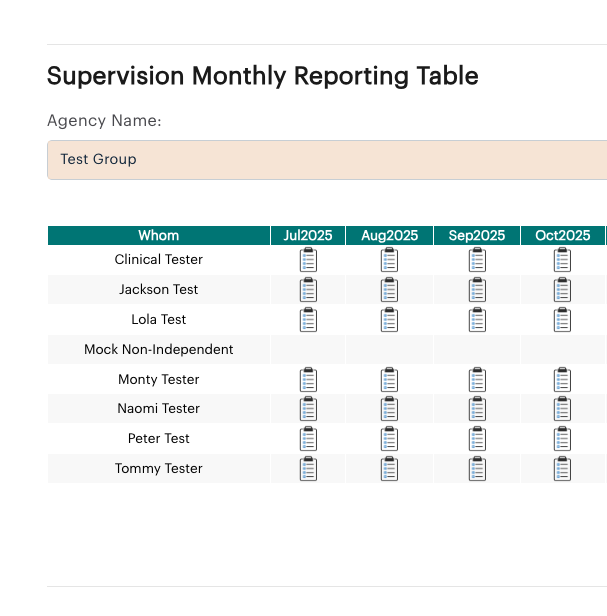
Task: Open Clinical Tester's Jul2025 report icon
Action: click(308, 260)
